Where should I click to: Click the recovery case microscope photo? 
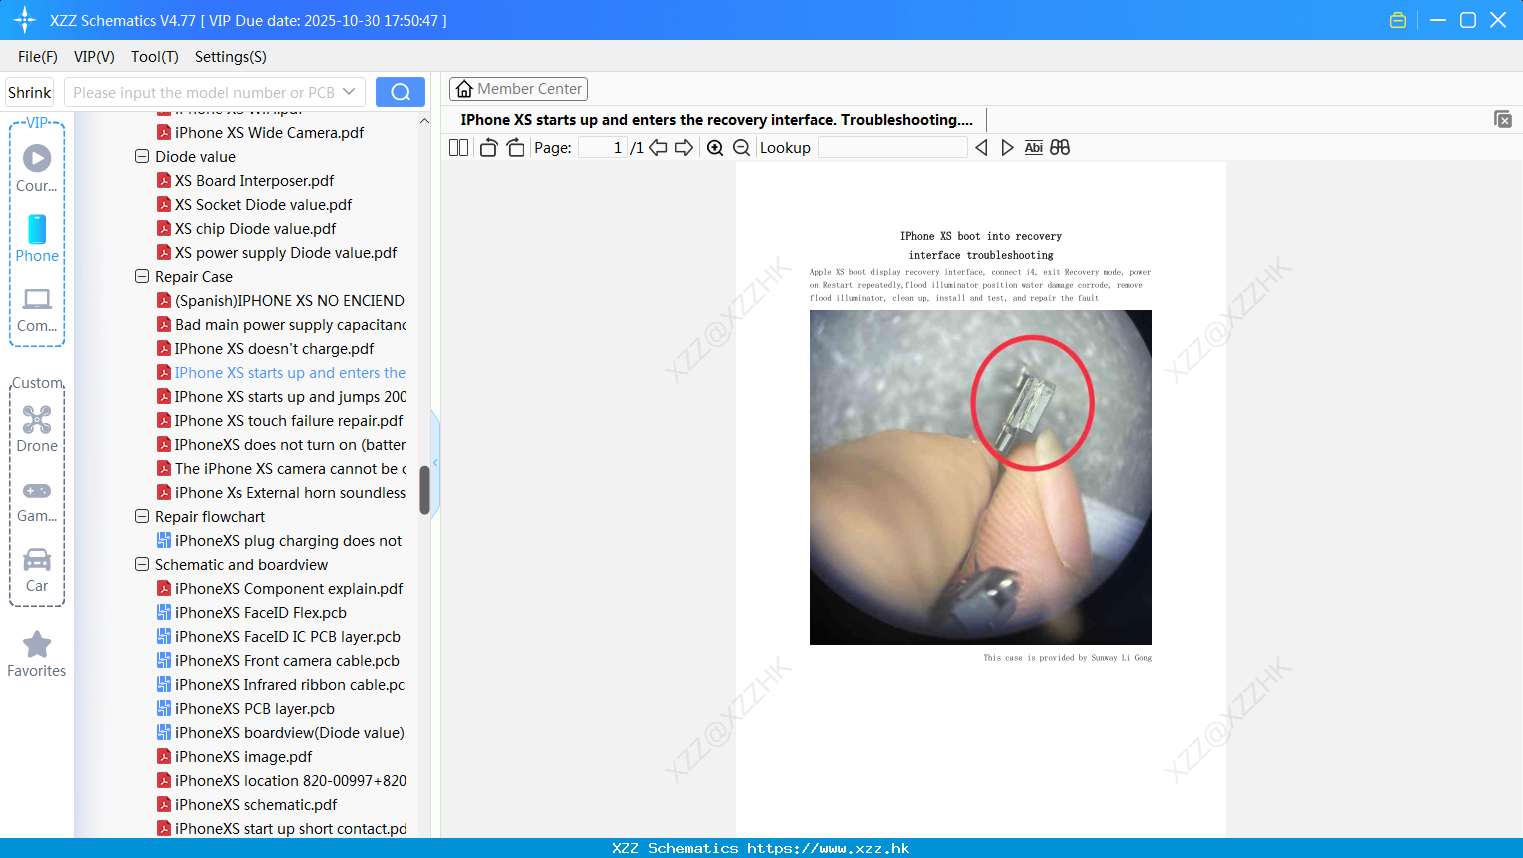tap(981, 477)
